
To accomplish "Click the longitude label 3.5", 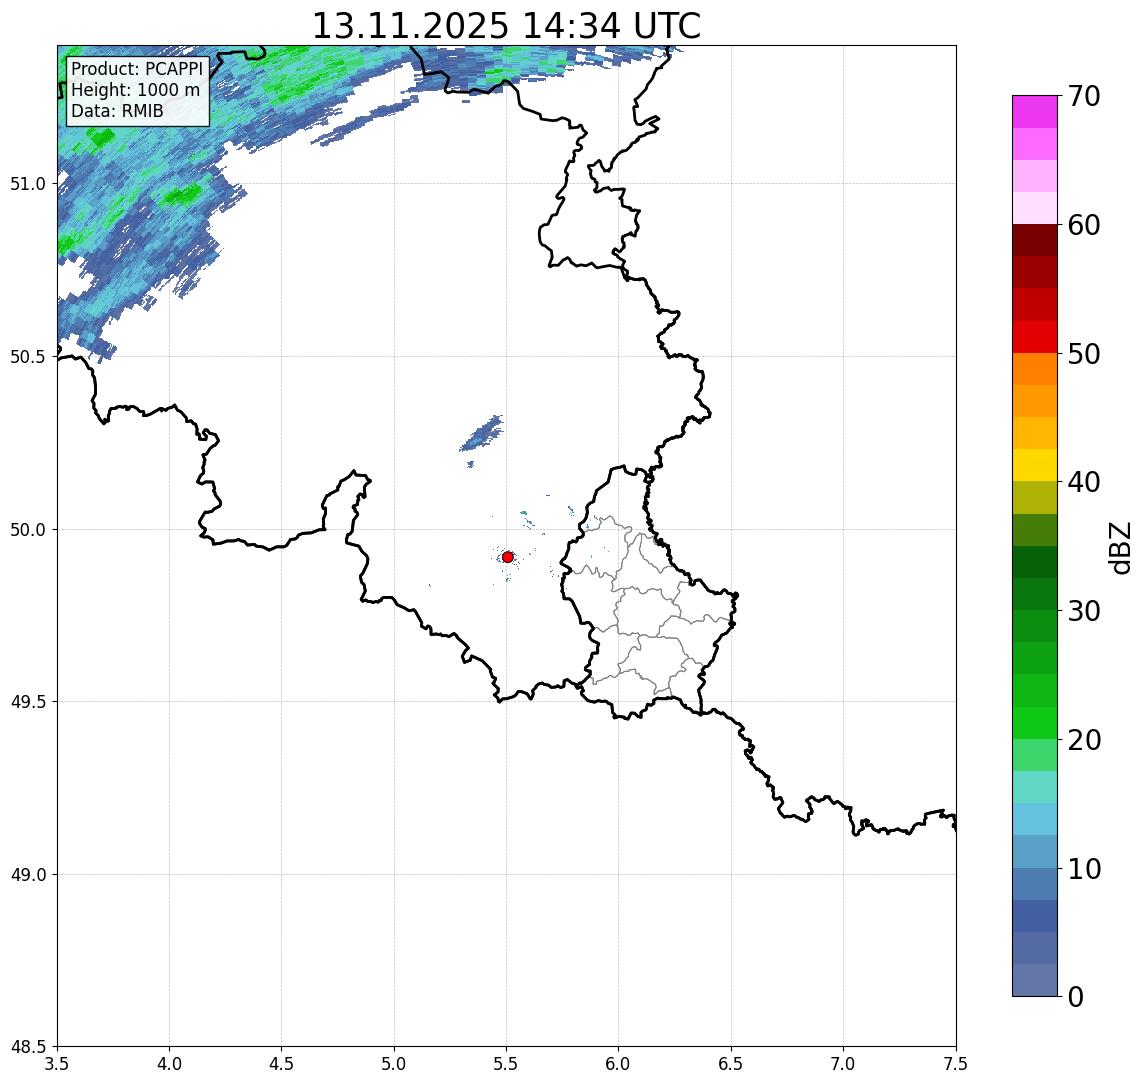I will 57,1064.
